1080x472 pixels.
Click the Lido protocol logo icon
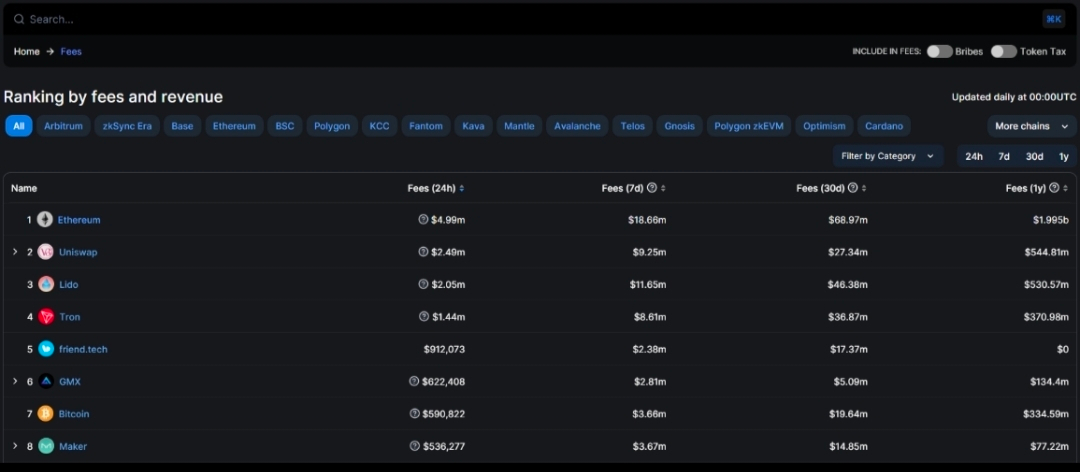coord(46,285)
